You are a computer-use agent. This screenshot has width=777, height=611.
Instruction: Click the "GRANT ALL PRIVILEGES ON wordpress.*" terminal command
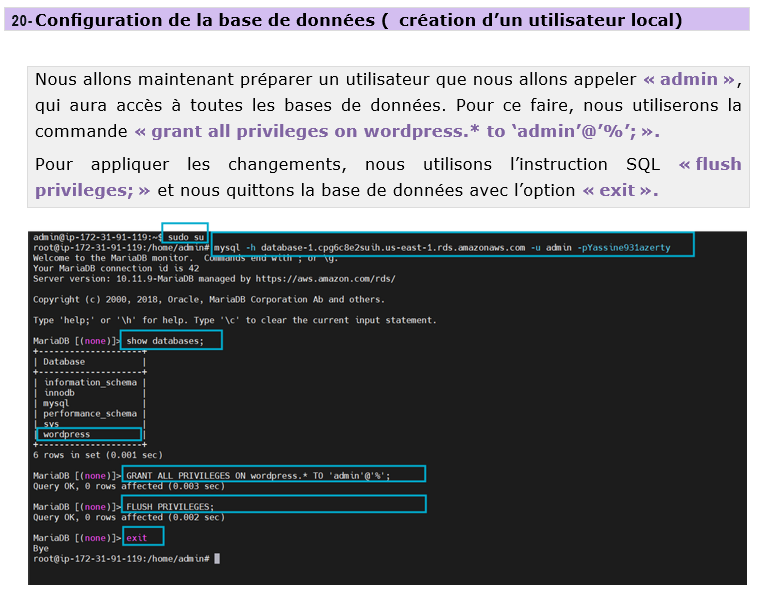point(258,476)
